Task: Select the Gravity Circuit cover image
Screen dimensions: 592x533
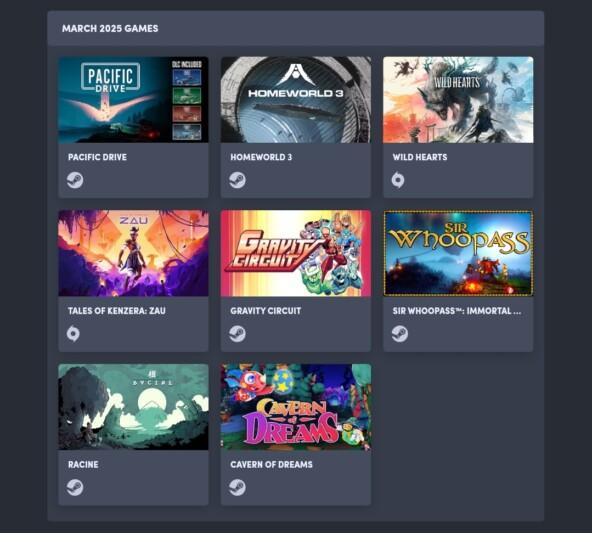Action: 296,253
